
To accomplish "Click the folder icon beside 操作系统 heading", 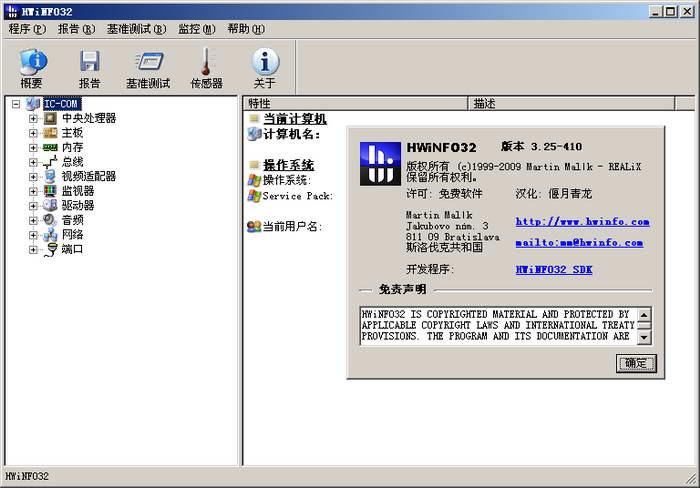I will (254, 165).
